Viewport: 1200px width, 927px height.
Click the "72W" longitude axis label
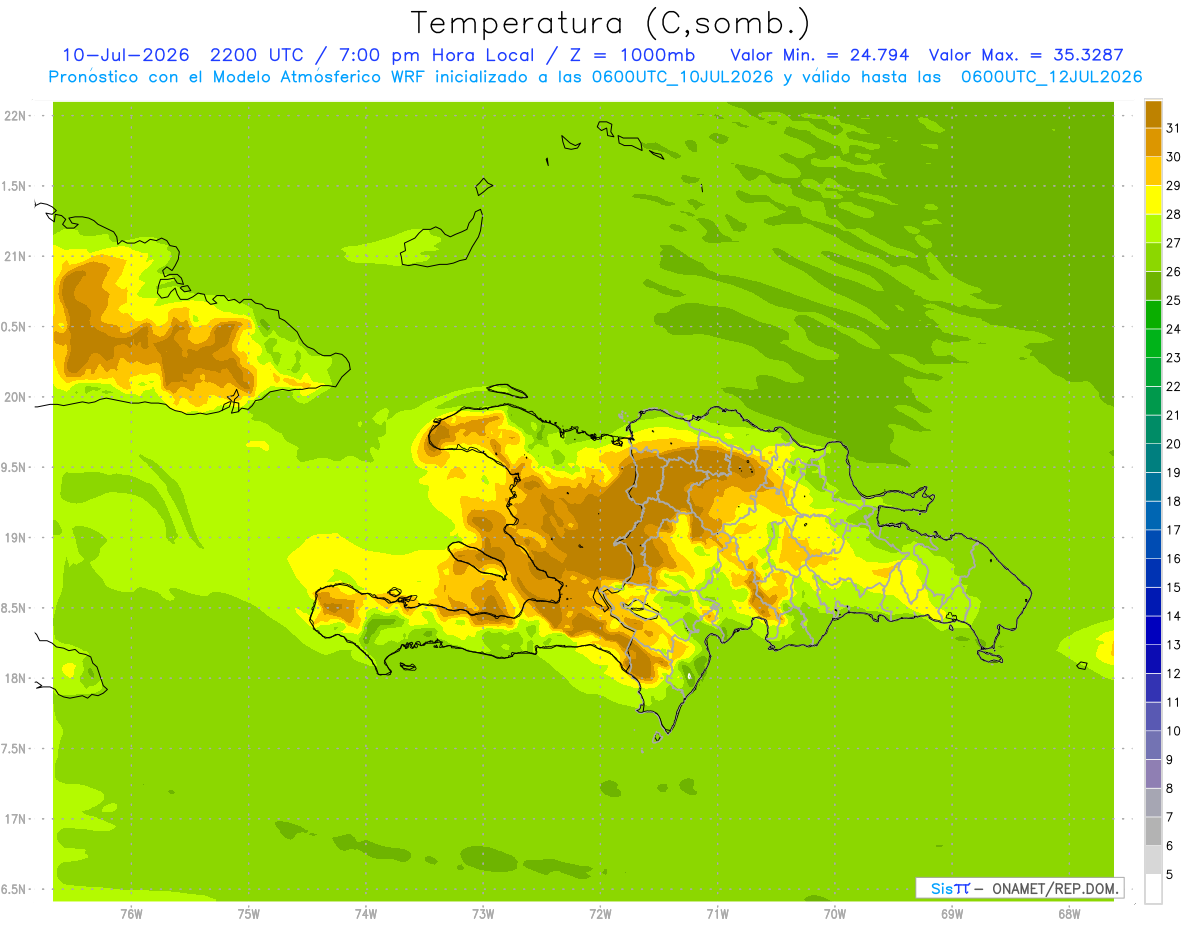pos(601,914)
